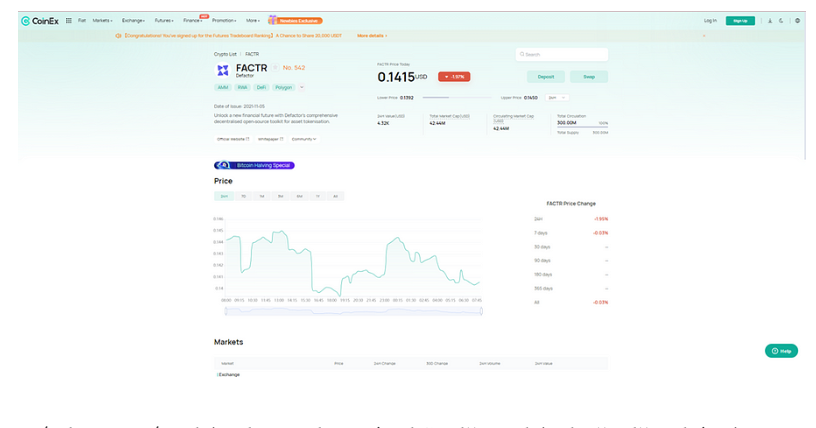This screenshot has width=816, height=428.
Task: Click the search magnifier icon
Action: click(521, 54)
